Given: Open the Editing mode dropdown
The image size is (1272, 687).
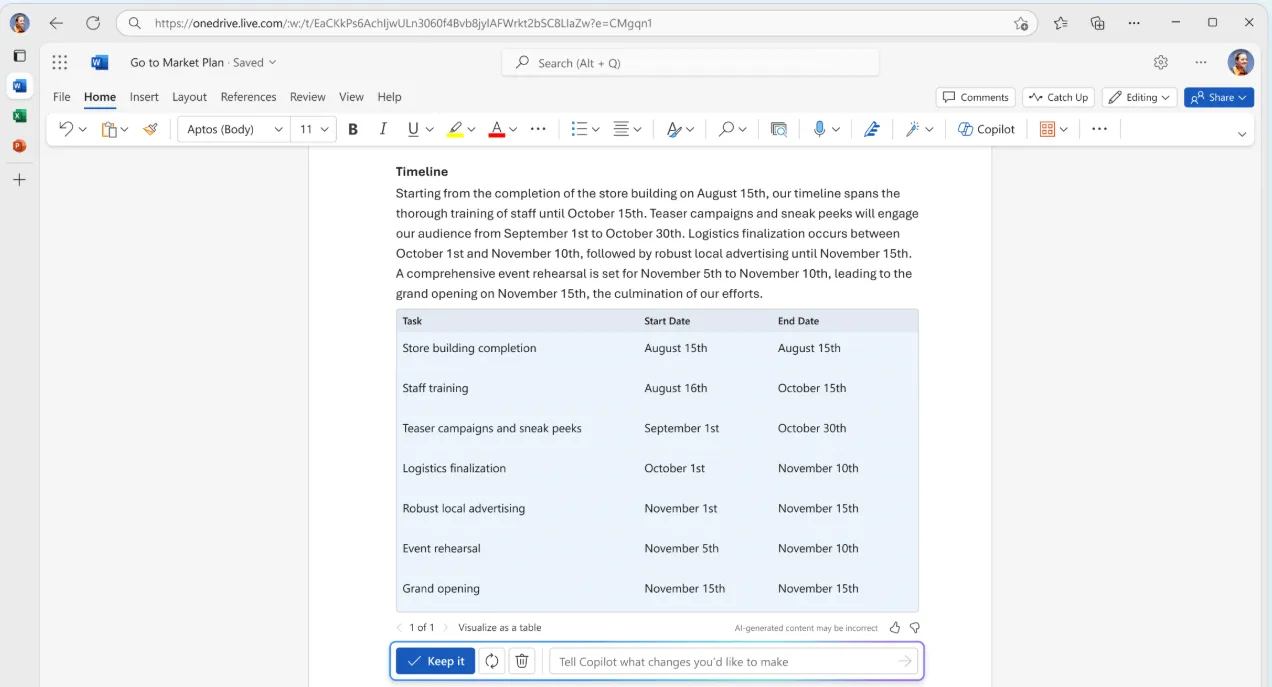Looking at the screenshot, I should point(1140,97).
